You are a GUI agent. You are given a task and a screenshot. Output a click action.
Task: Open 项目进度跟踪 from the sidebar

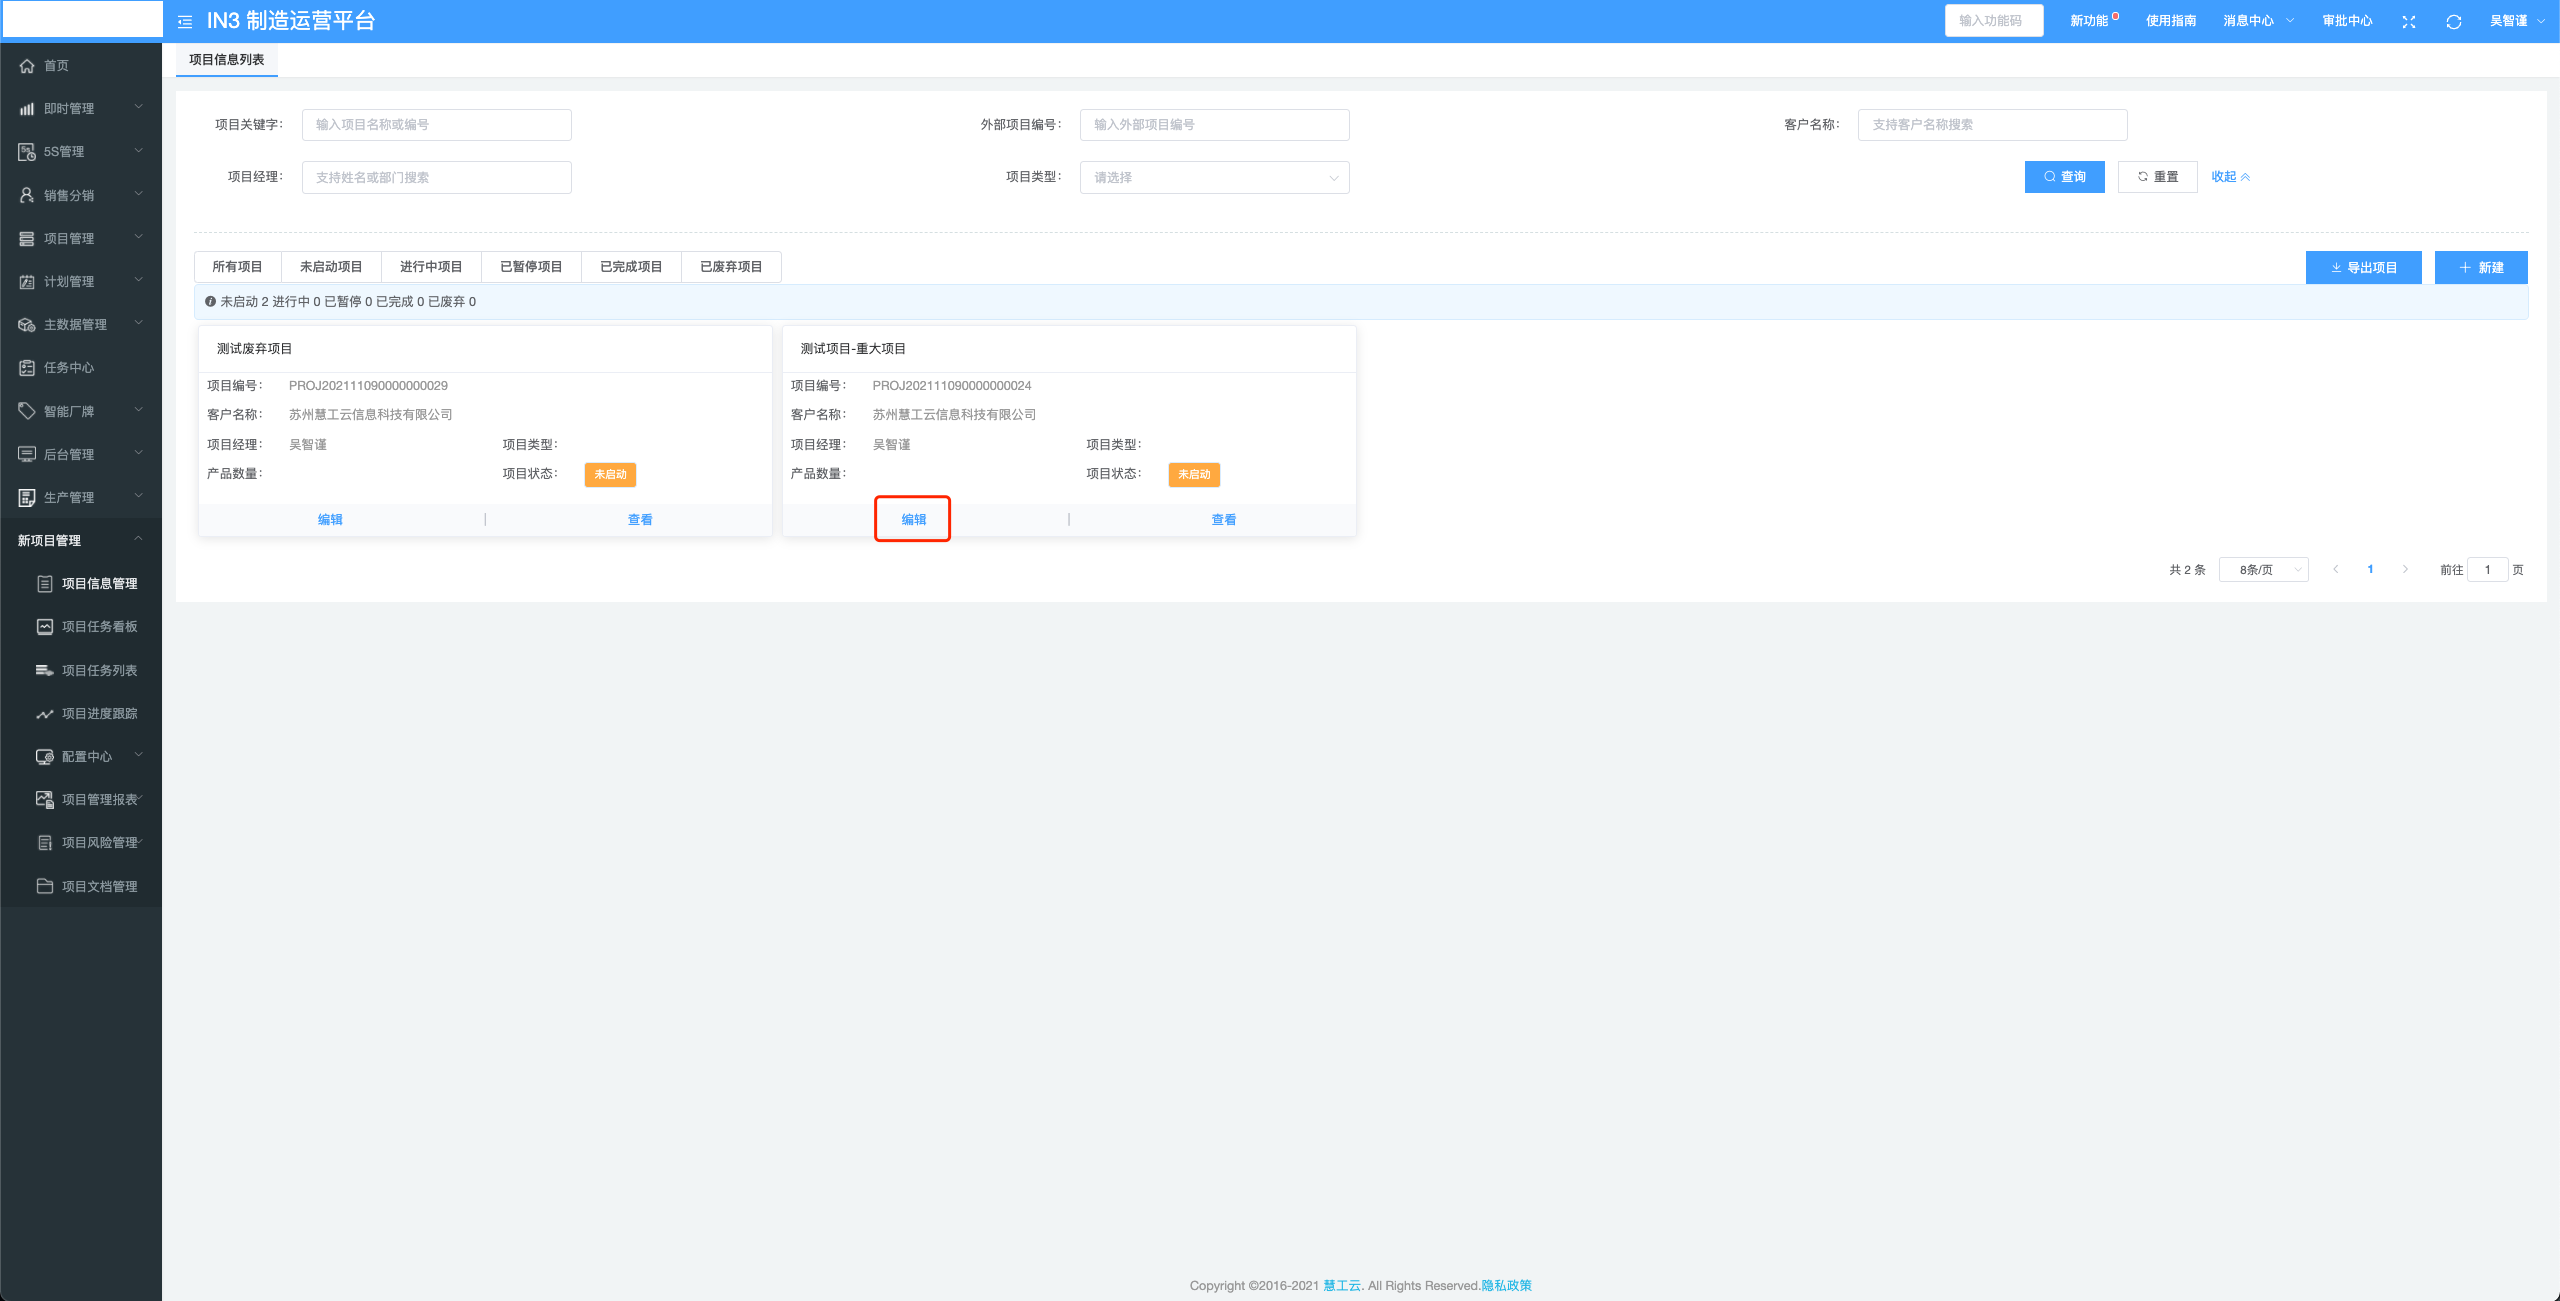click(x=99, y=714)
